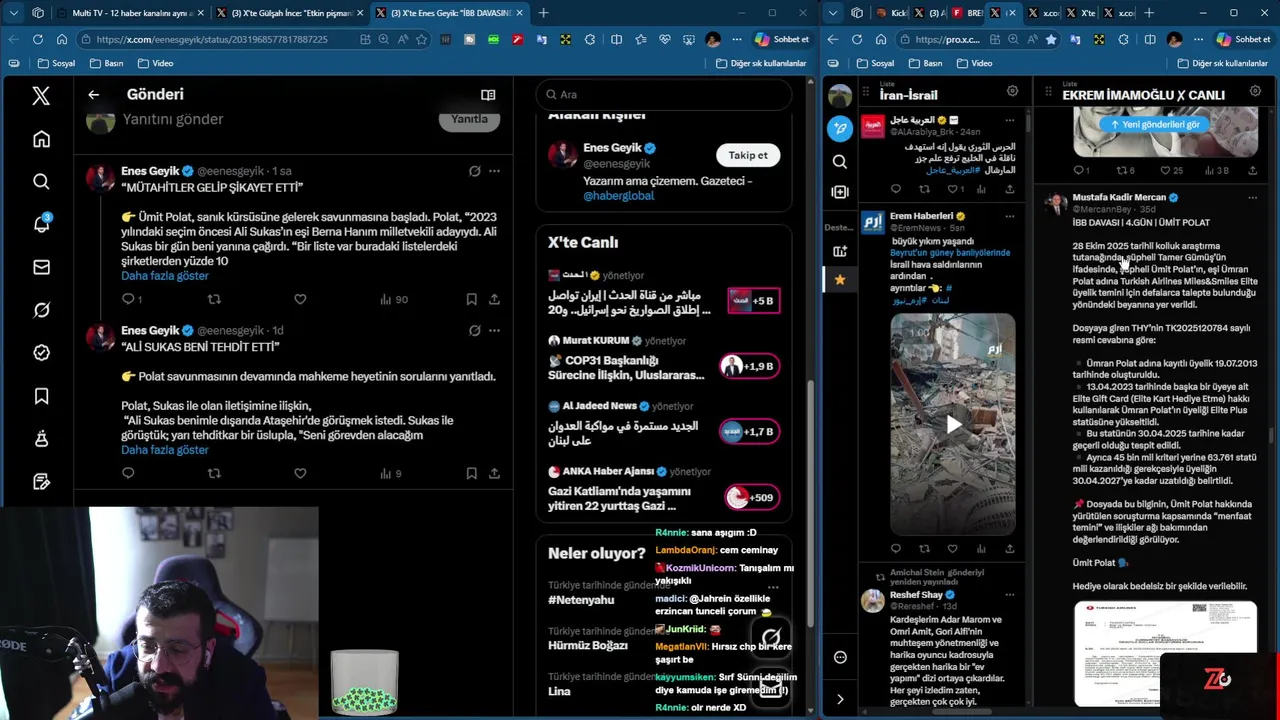Toggle repost on "ALİ SUKAS BENİ TEHDİT ETTİ" post

pos(214,473)
